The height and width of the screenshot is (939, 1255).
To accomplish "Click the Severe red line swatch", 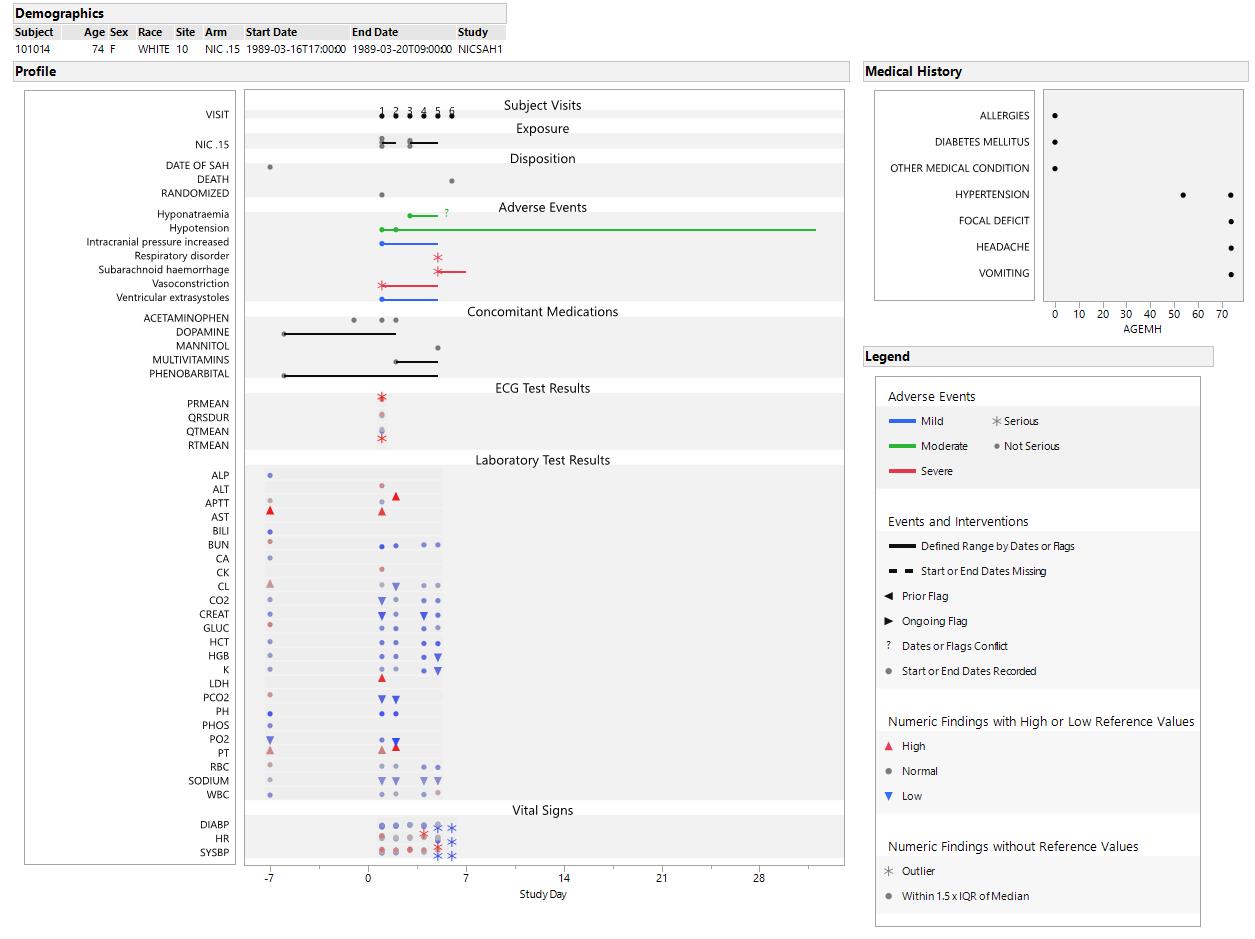I will click(902, 471).
